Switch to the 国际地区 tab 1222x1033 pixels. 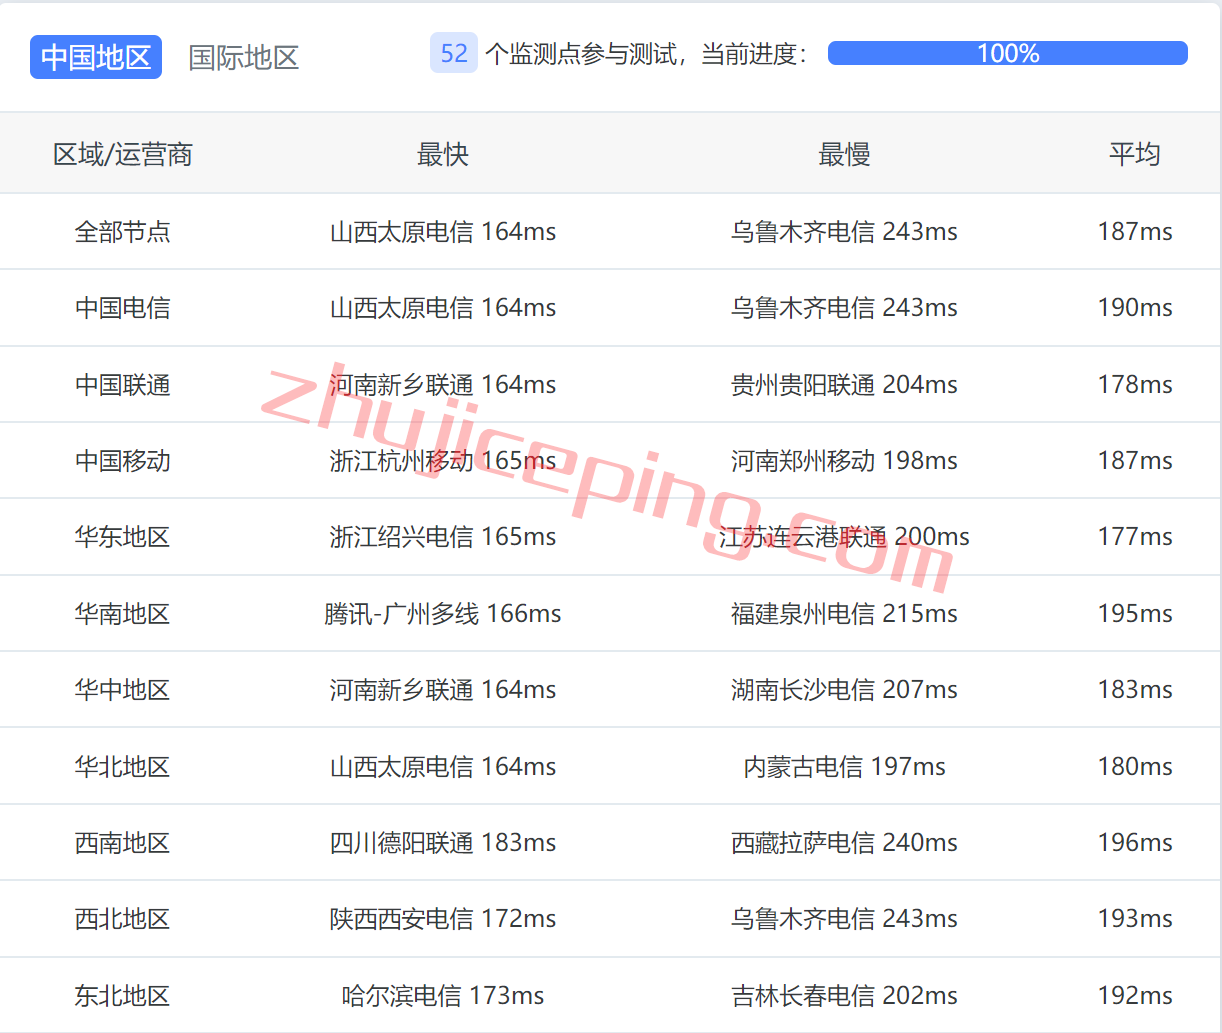pos(243,58)
